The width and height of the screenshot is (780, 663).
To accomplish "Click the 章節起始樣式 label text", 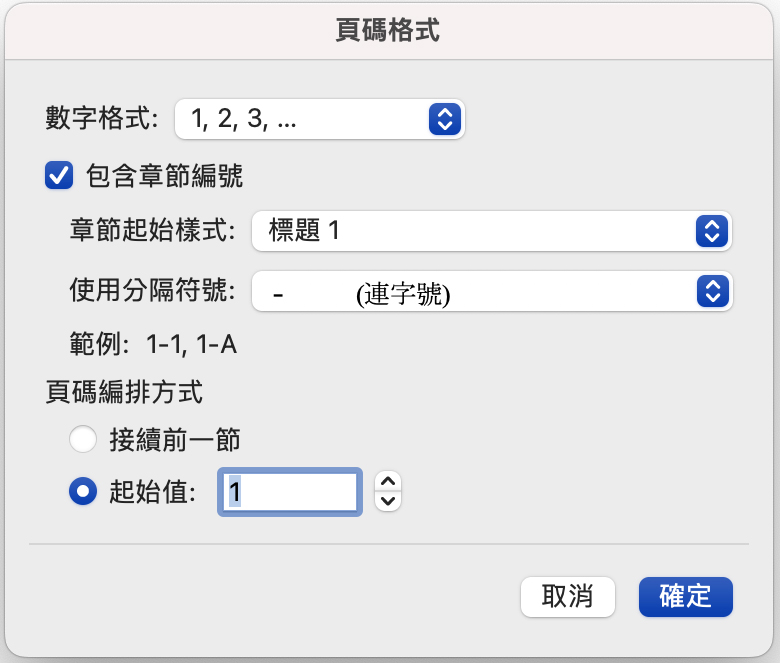I will (x=153, y=231).
